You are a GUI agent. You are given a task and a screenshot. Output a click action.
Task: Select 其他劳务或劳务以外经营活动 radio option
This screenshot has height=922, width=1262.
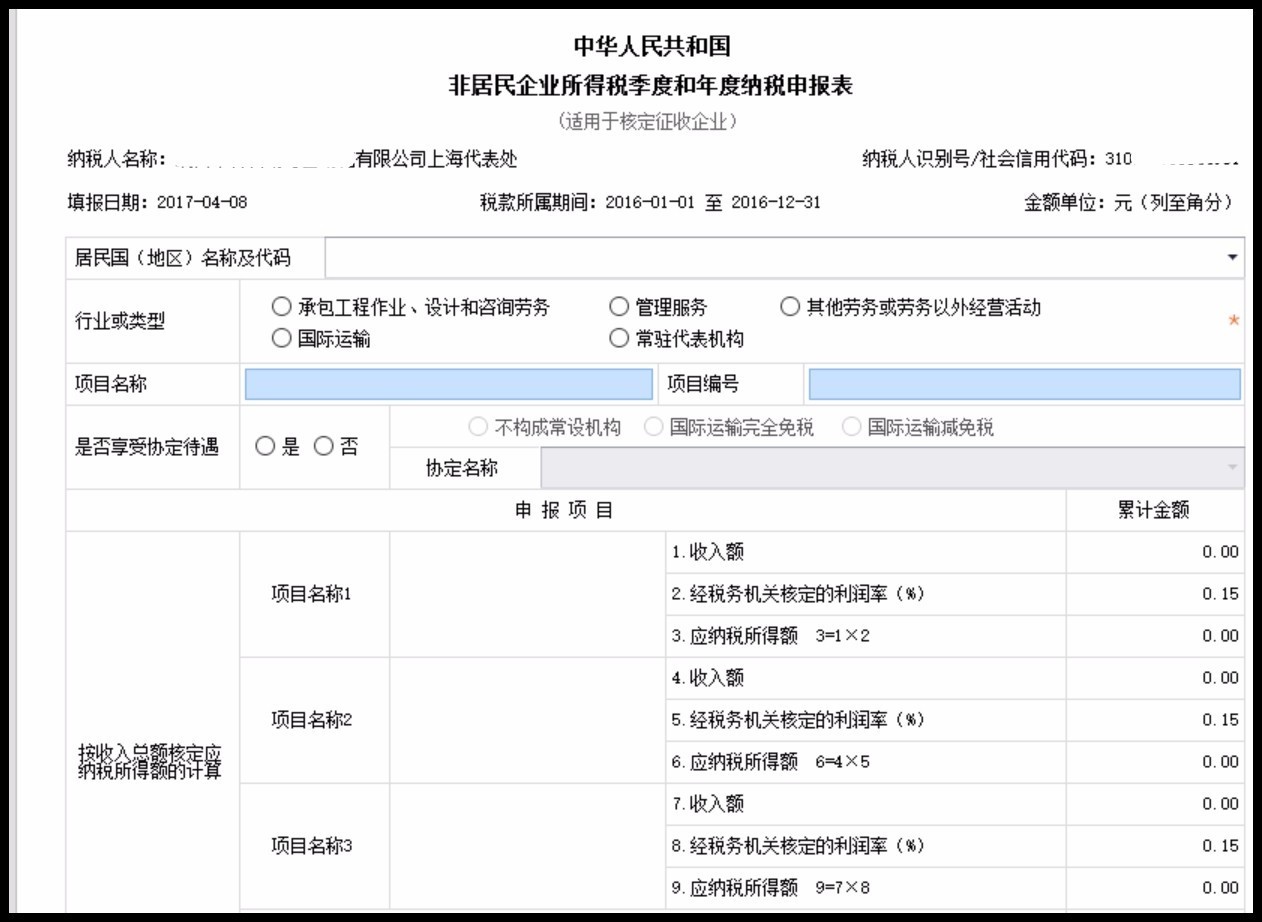790,308
